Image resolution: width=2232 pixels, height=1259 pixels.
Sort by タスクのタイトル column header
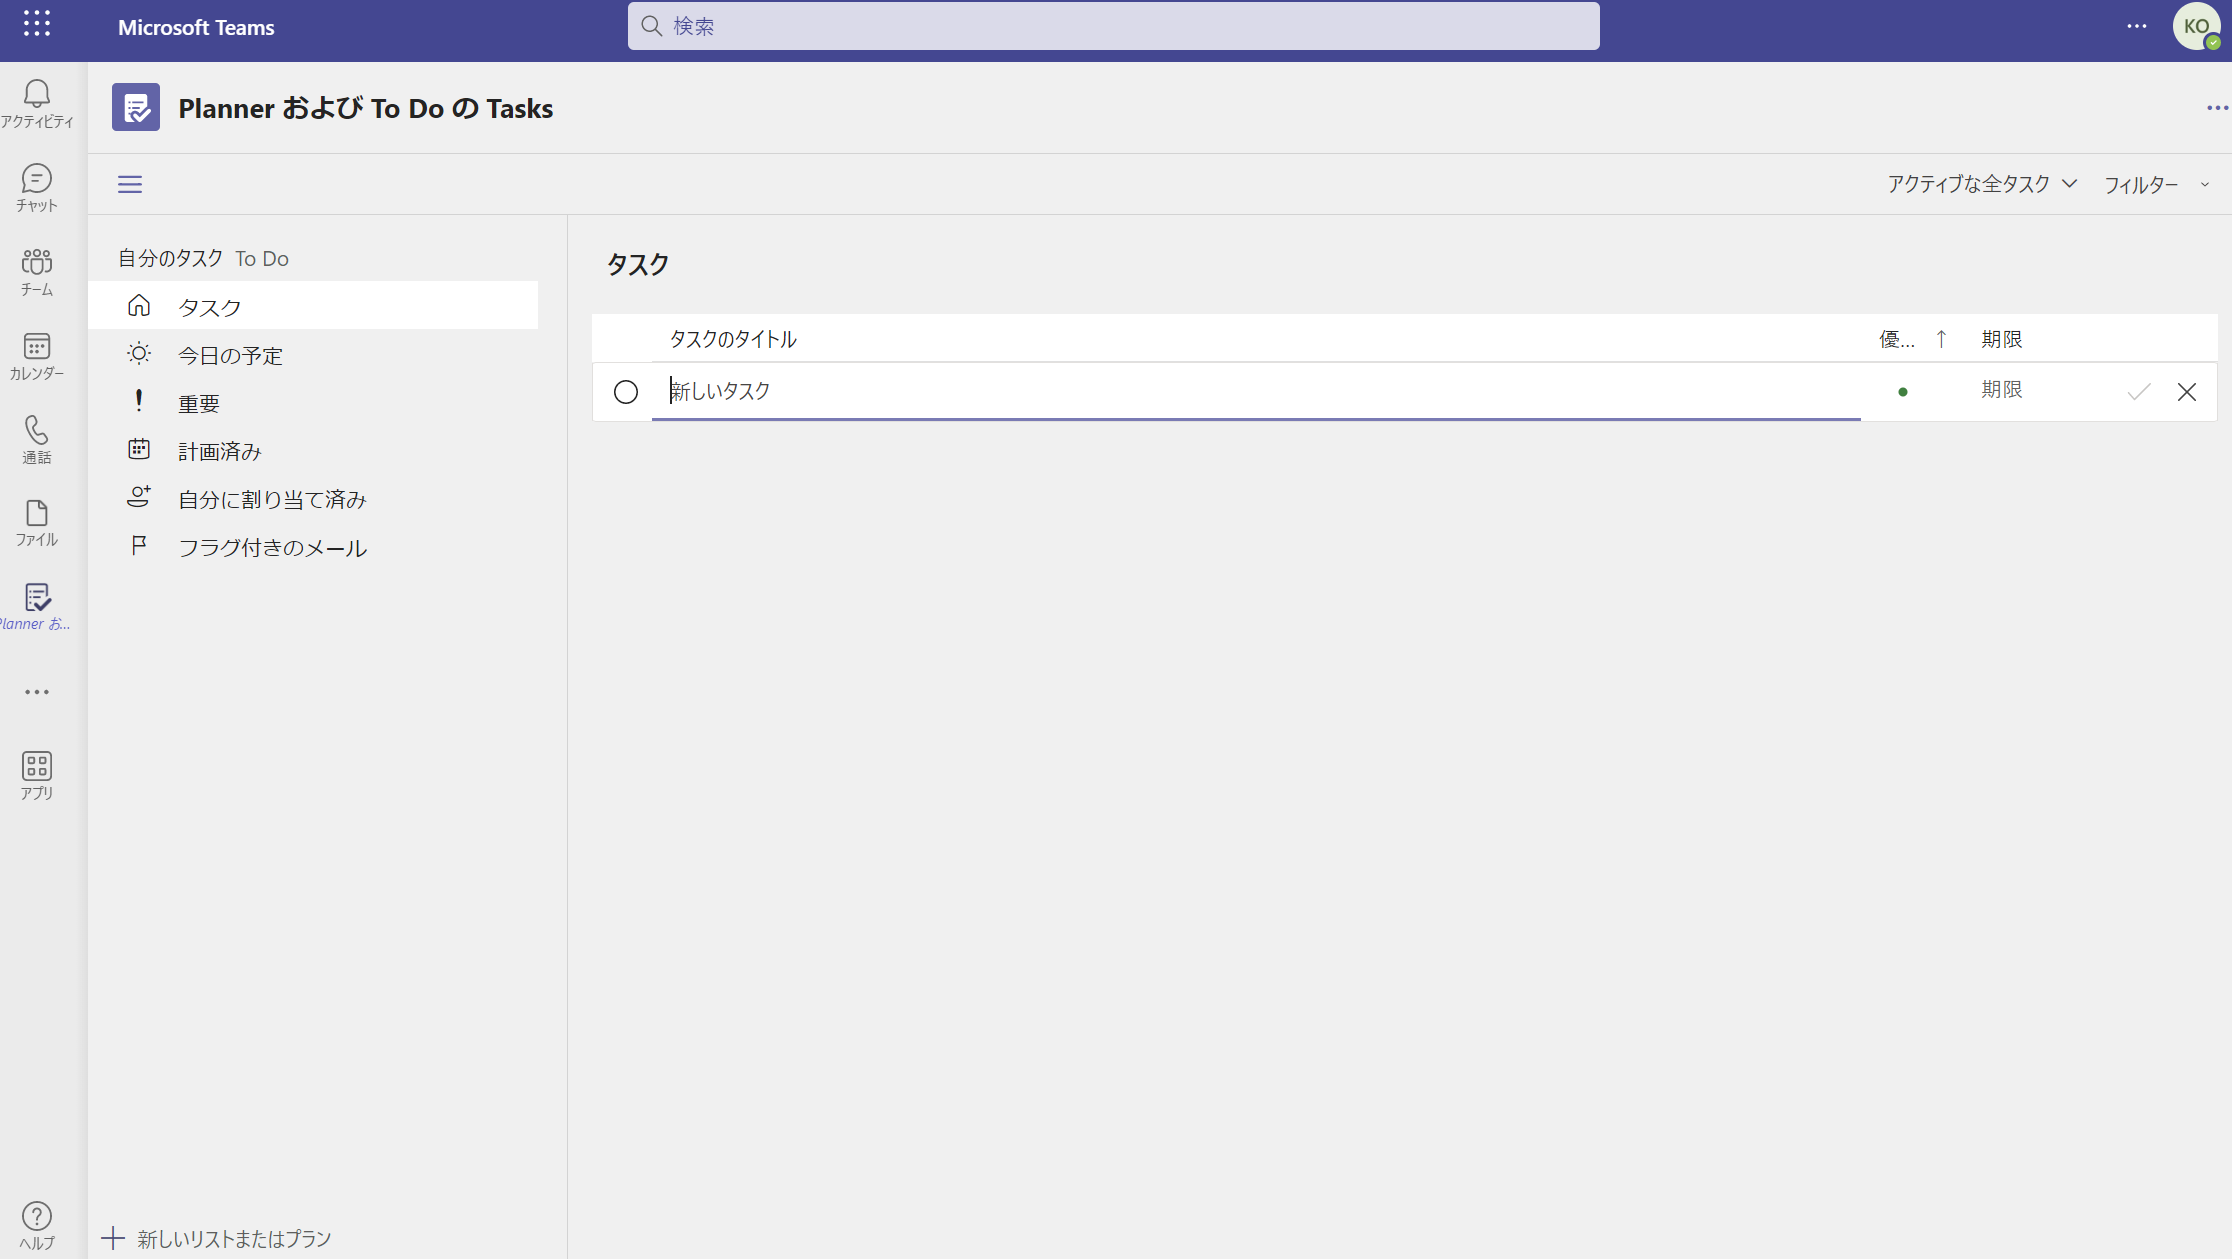(733, 339)
